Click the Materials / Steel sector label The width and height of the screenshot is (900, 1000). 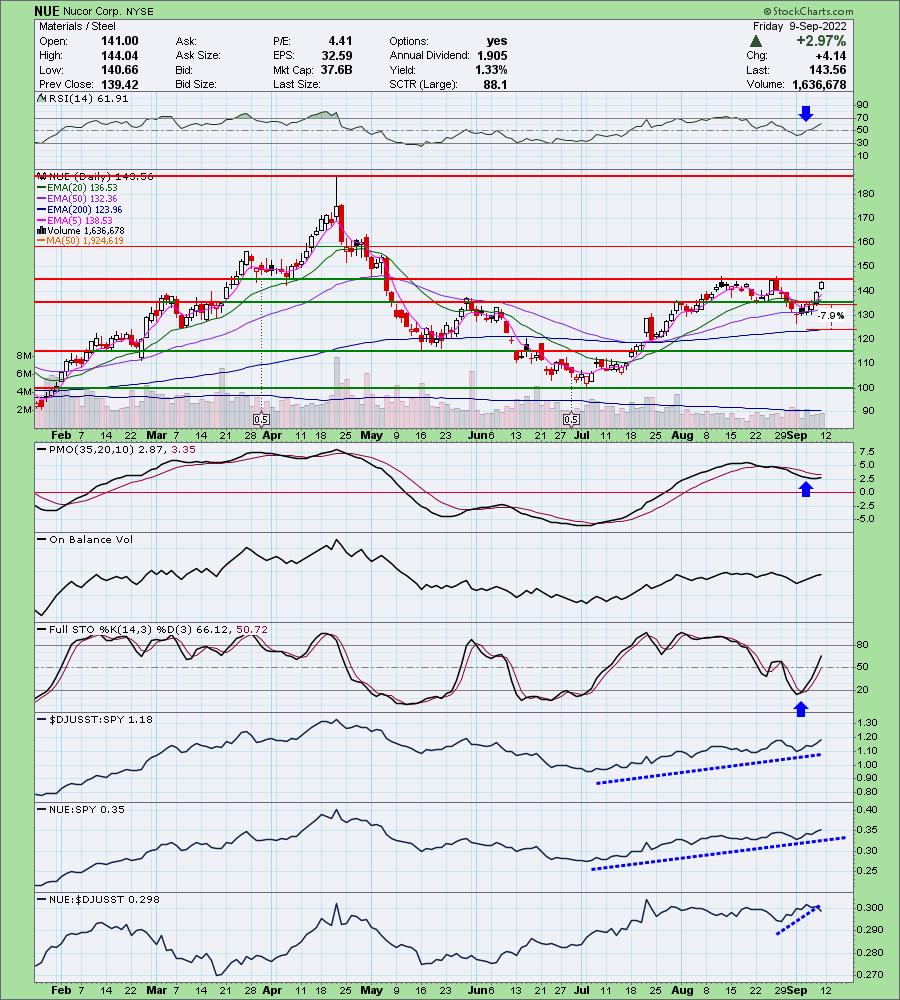(x=77, y=26)
